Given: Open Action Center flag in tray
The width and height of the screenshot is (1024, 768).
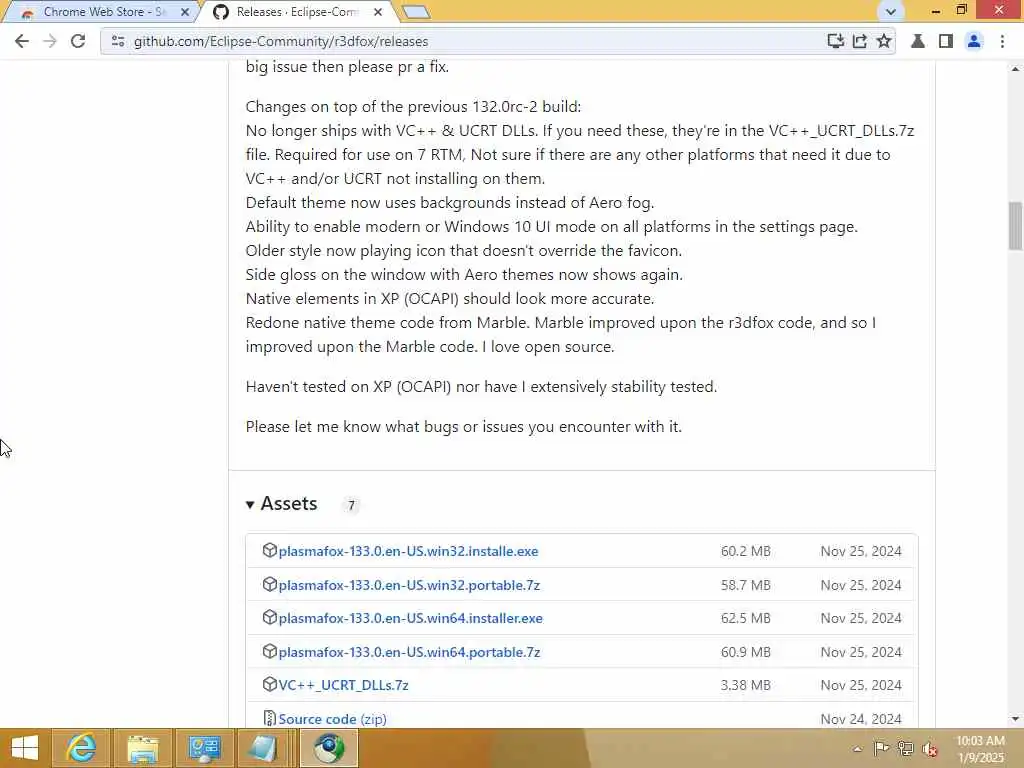Looking at the screenshot, I should coord(881,748).
